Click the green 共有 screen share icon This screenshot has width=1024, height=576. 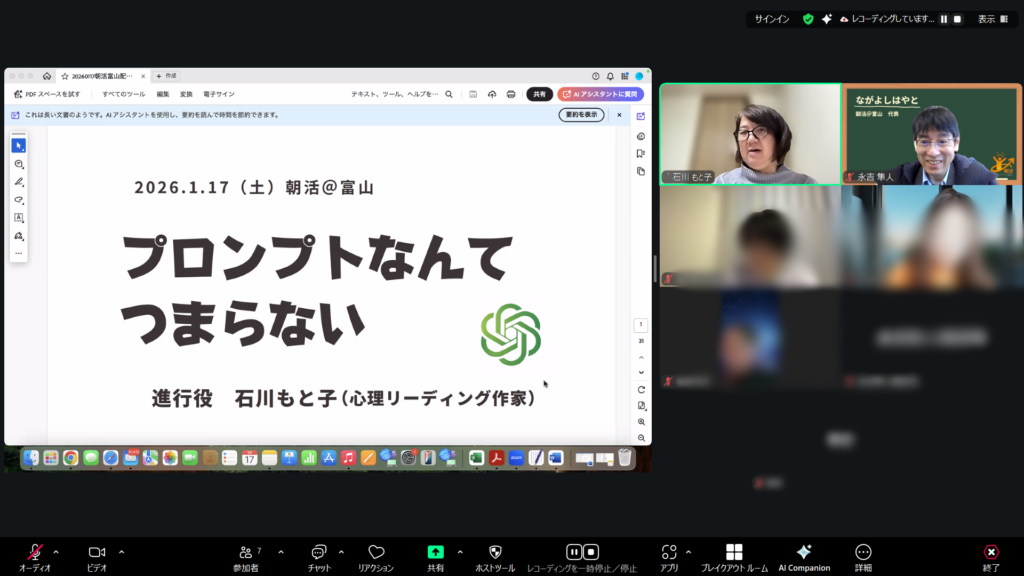(x=436, y=552)
